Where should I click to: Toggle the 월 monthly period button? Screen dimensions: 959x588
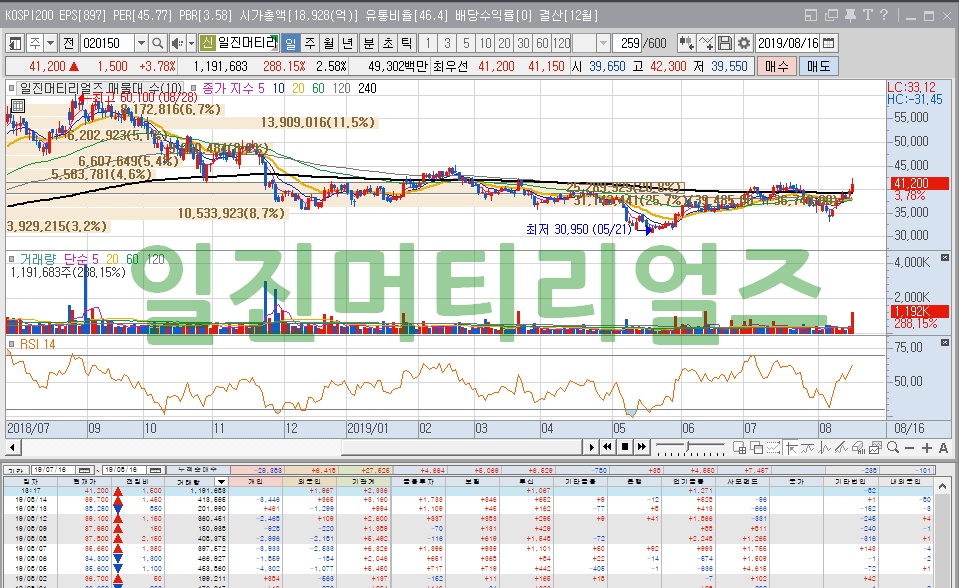329,43
